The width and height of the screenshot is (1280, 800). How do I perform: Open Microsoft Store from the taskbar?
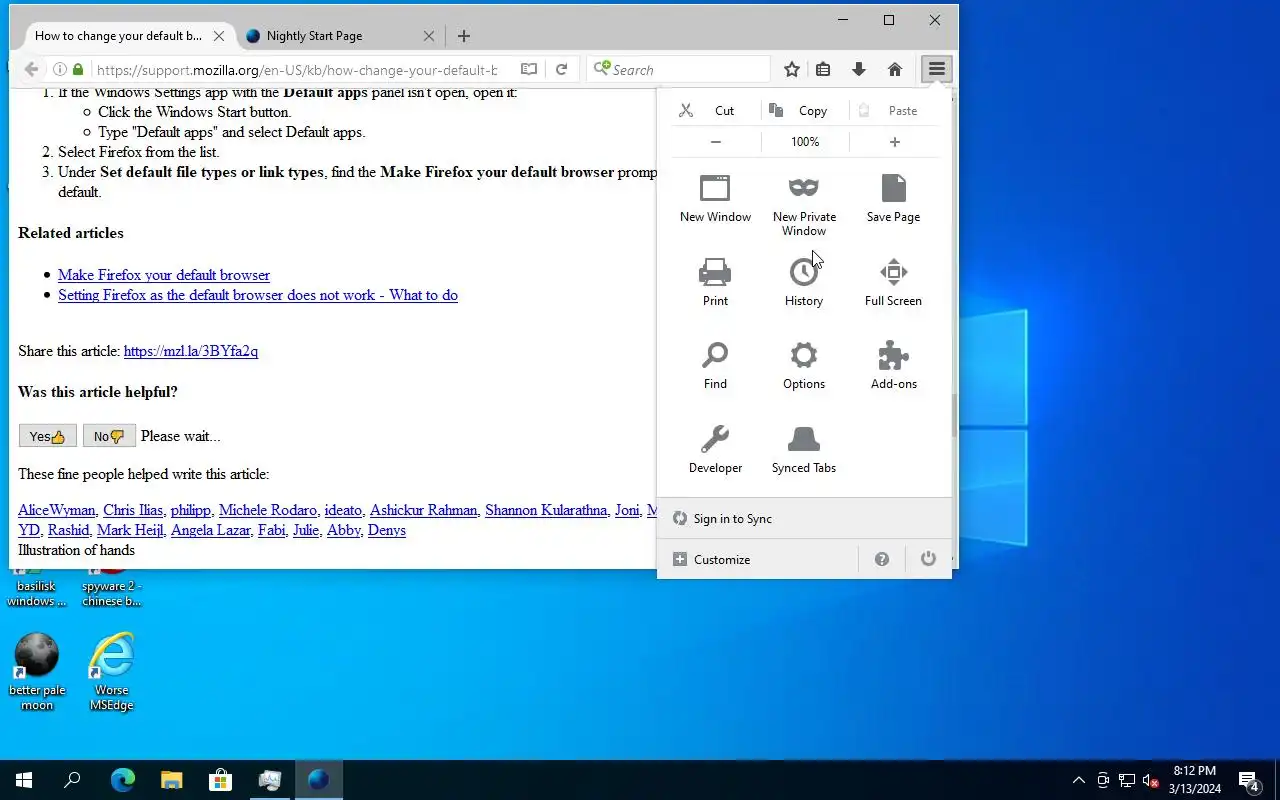(x=220, y=780)
